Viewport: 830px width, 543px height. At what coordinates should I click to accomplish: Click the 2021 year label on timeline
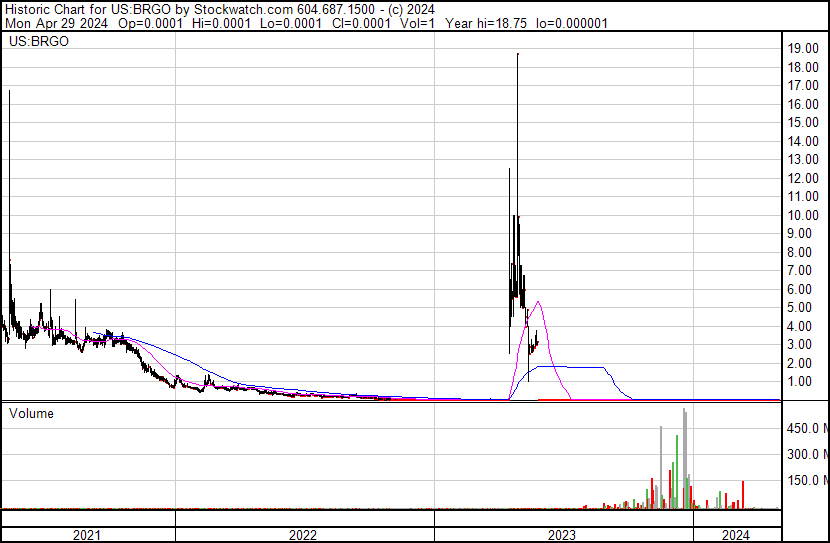pos(86,535)
